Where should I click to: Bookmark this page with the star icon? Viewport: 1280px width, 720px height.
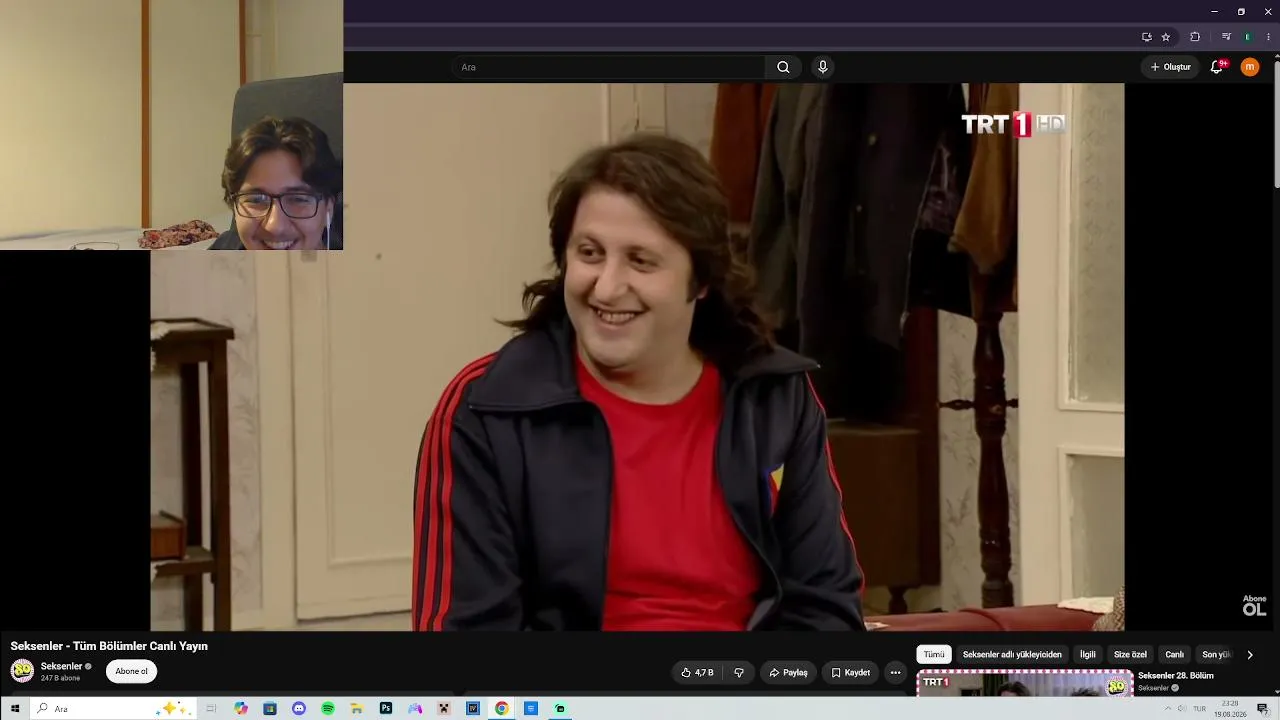[1166, 37]
